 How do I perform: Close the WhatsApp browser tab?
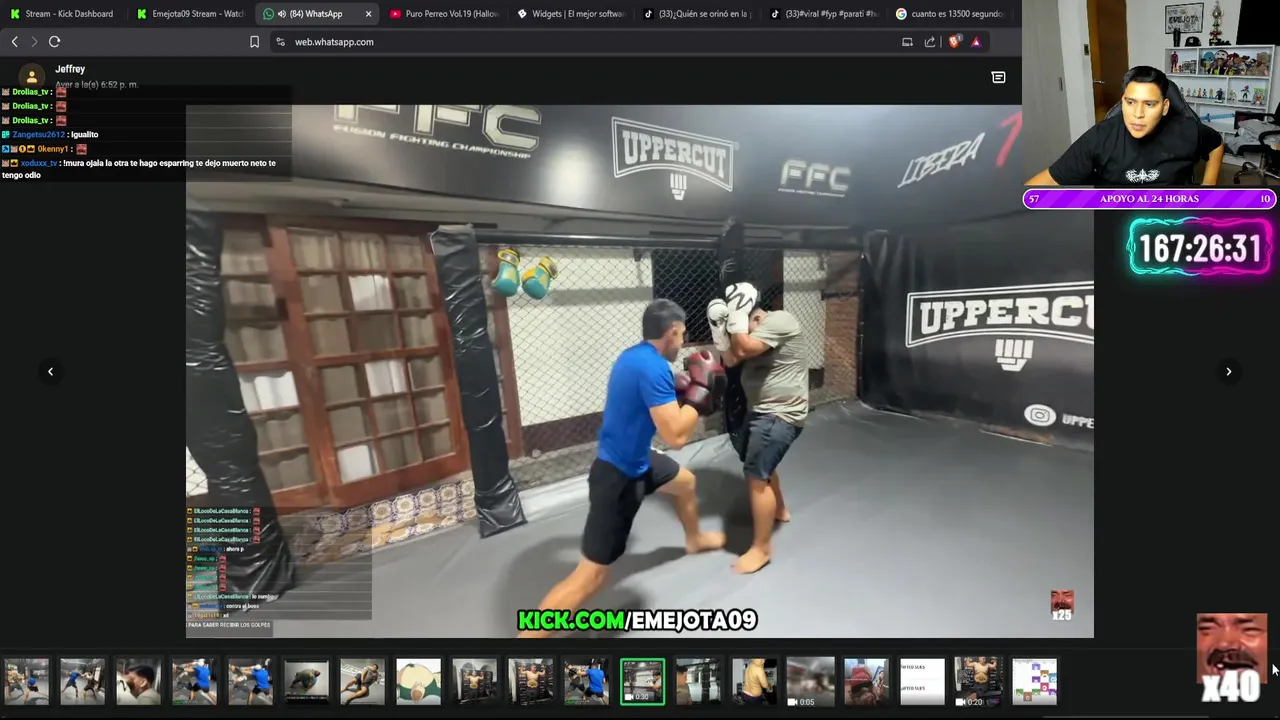368,14
